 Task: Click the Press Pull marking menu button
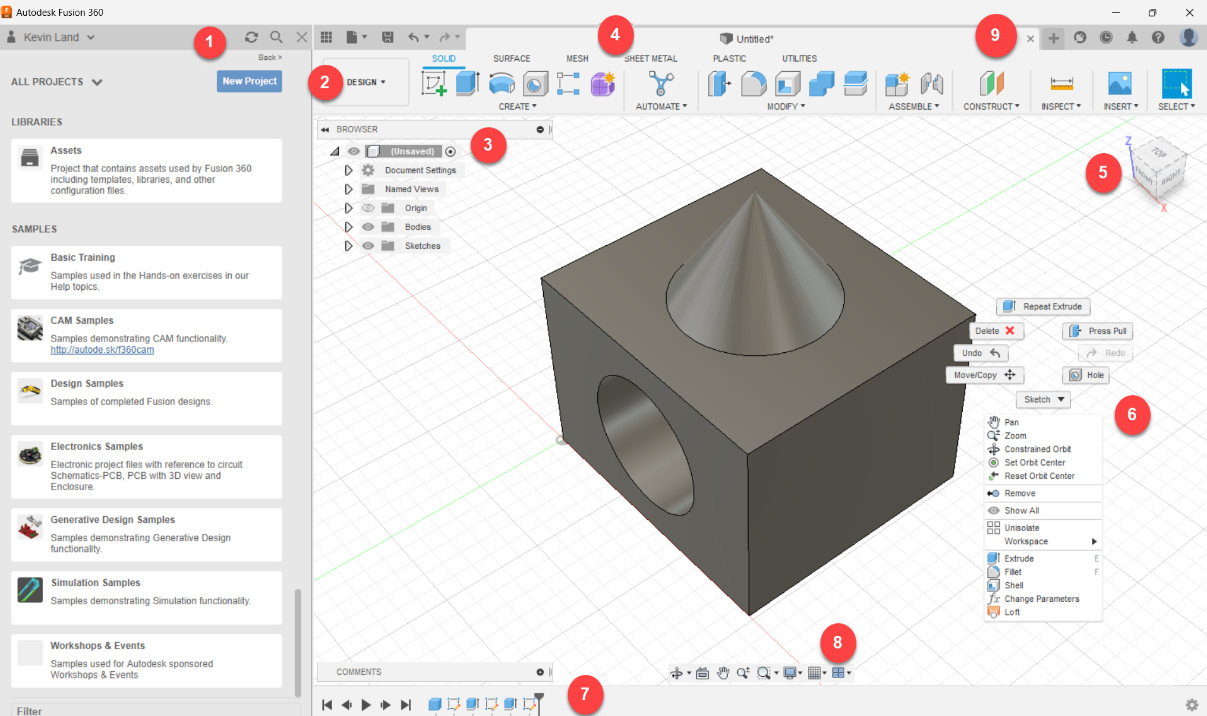pyautogui.click(x=1098, y=331)
